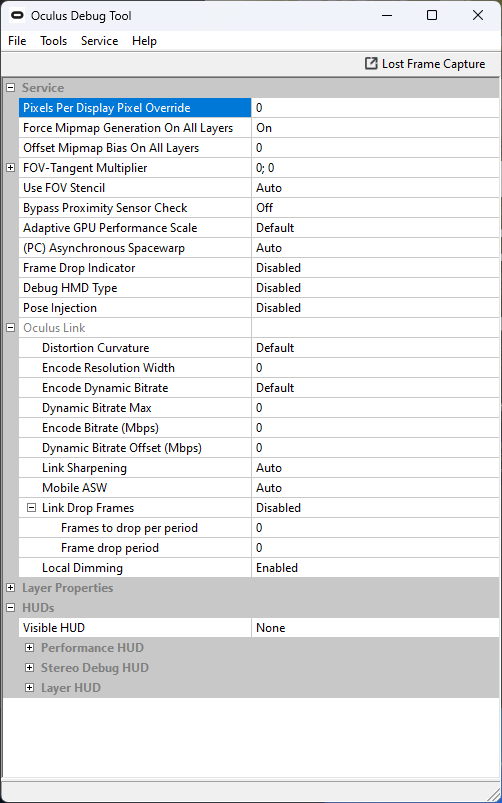502x803 pixels.
Task: Change Pose Injection Disabled value
Action: tap(375, 308)
